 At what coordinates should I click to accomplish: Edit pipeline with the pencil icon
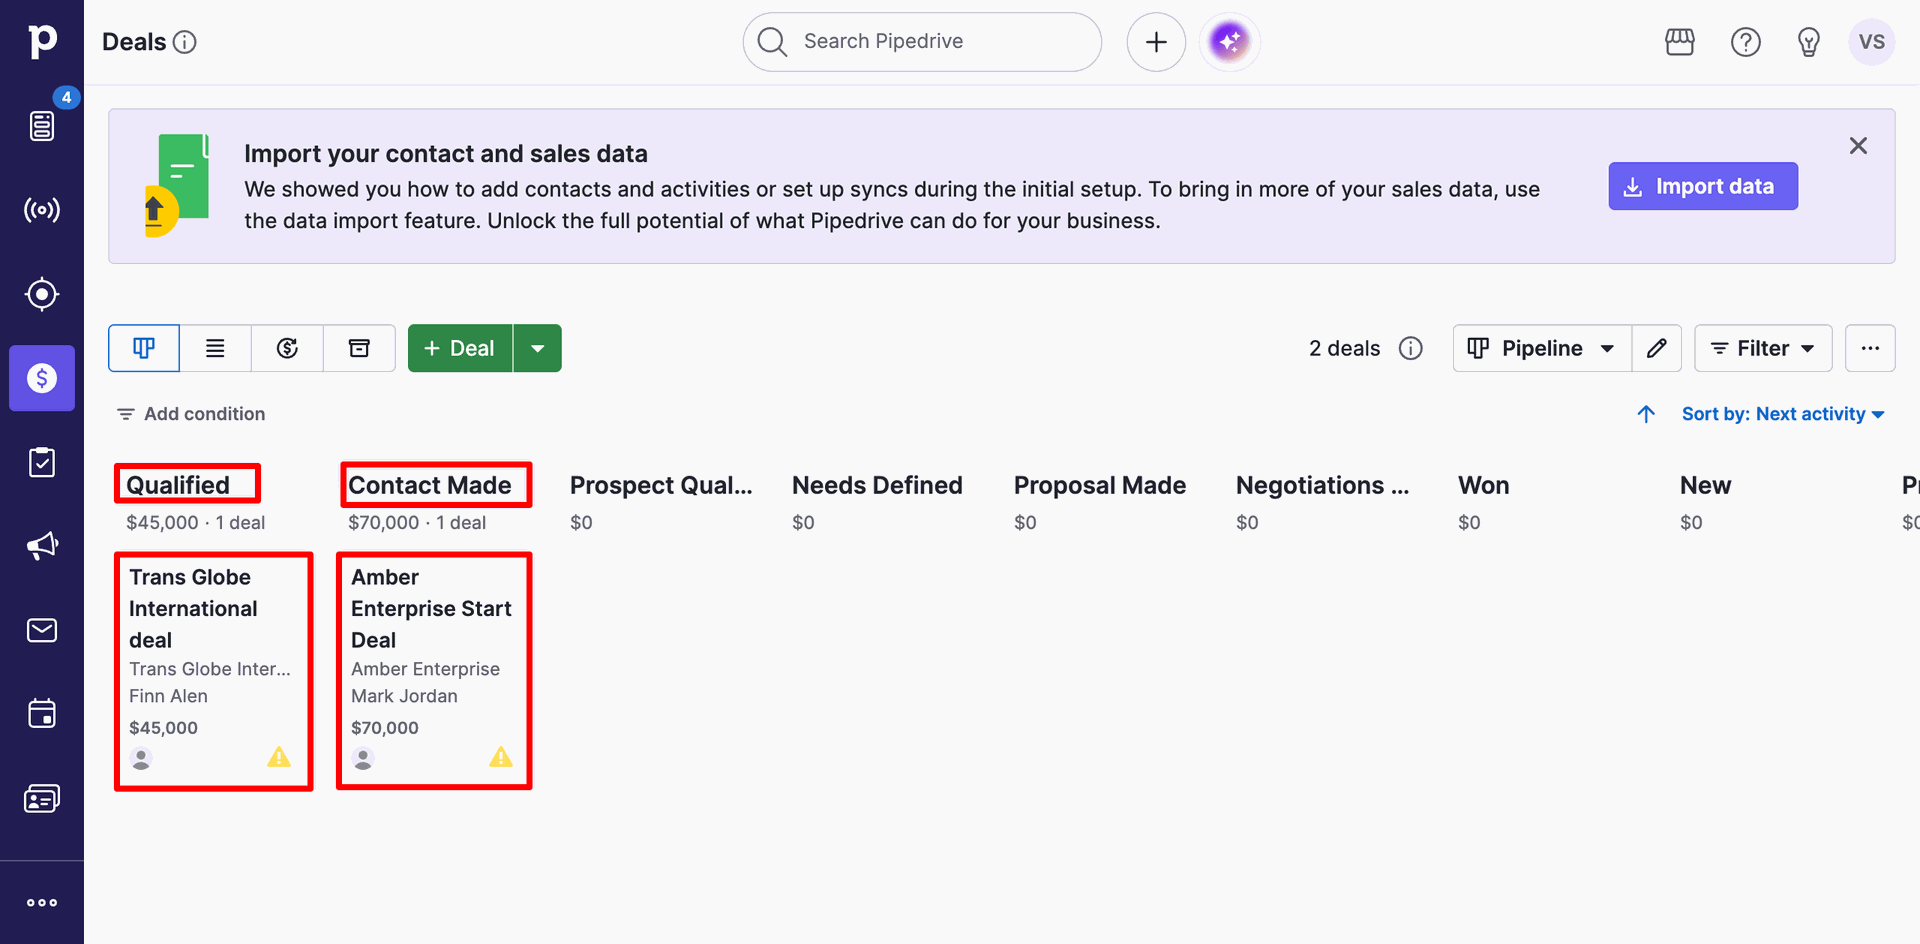(1657, 348)
